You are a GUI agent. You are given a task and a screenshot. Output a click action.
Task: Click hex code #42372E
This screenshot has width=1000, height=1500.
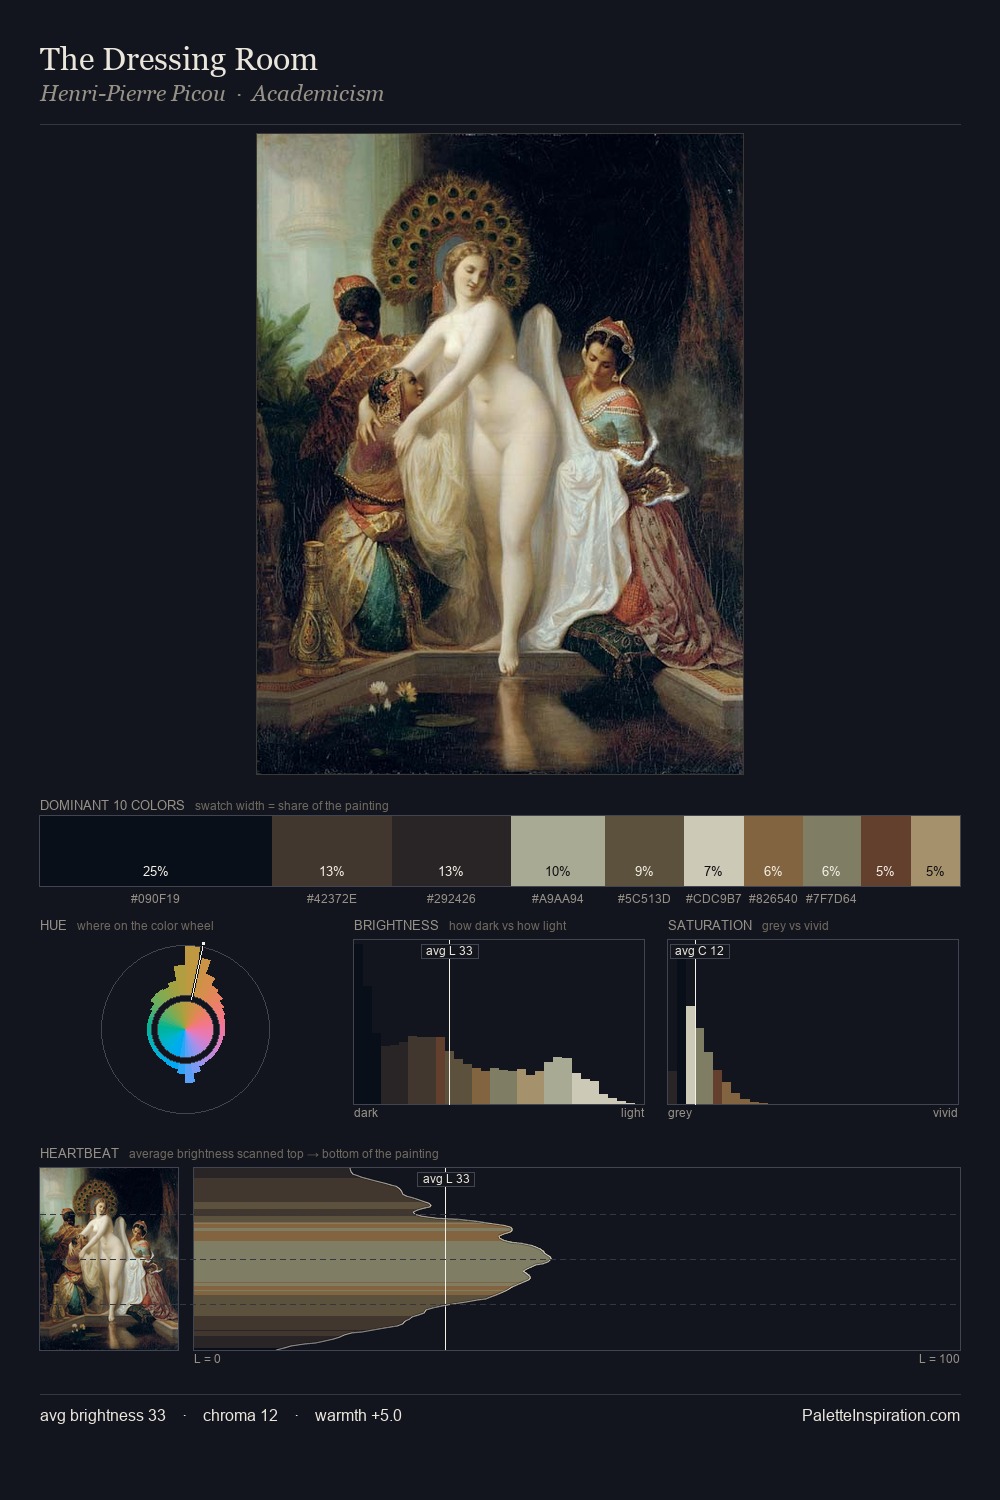(x=332, y=899)
